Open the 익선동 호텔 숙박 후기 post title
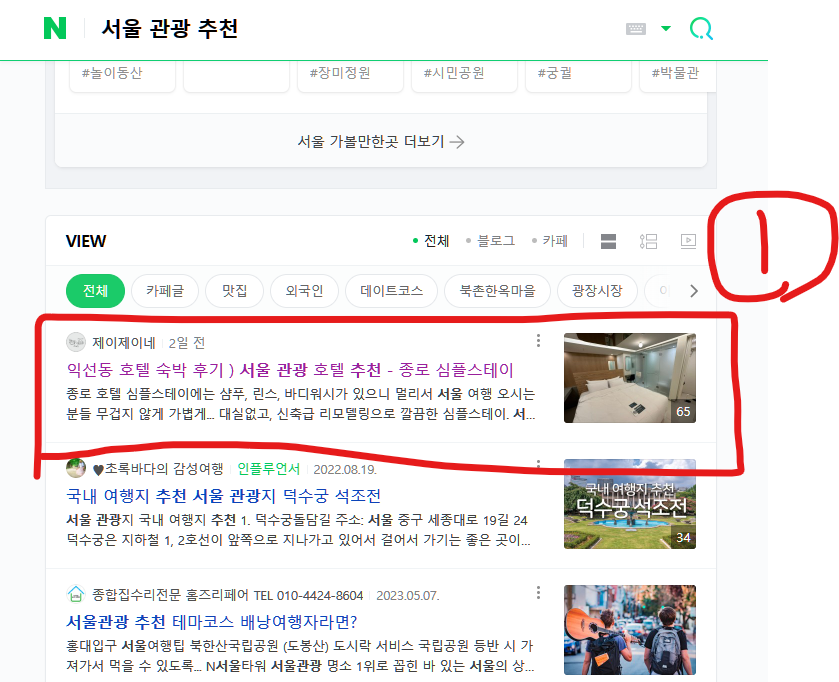 click(290, 370)
